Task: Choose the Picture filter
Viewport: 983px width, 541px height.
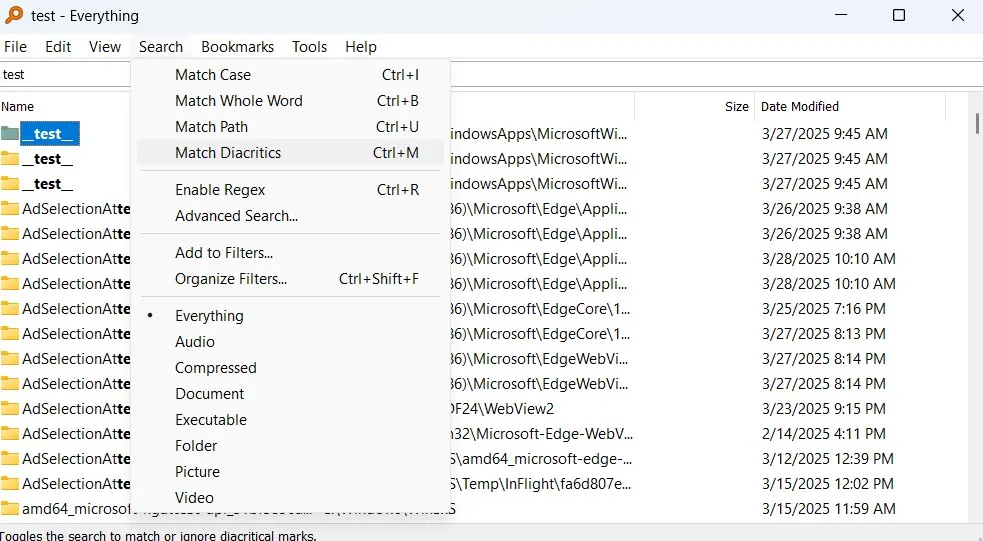Action: coord(197,472)
